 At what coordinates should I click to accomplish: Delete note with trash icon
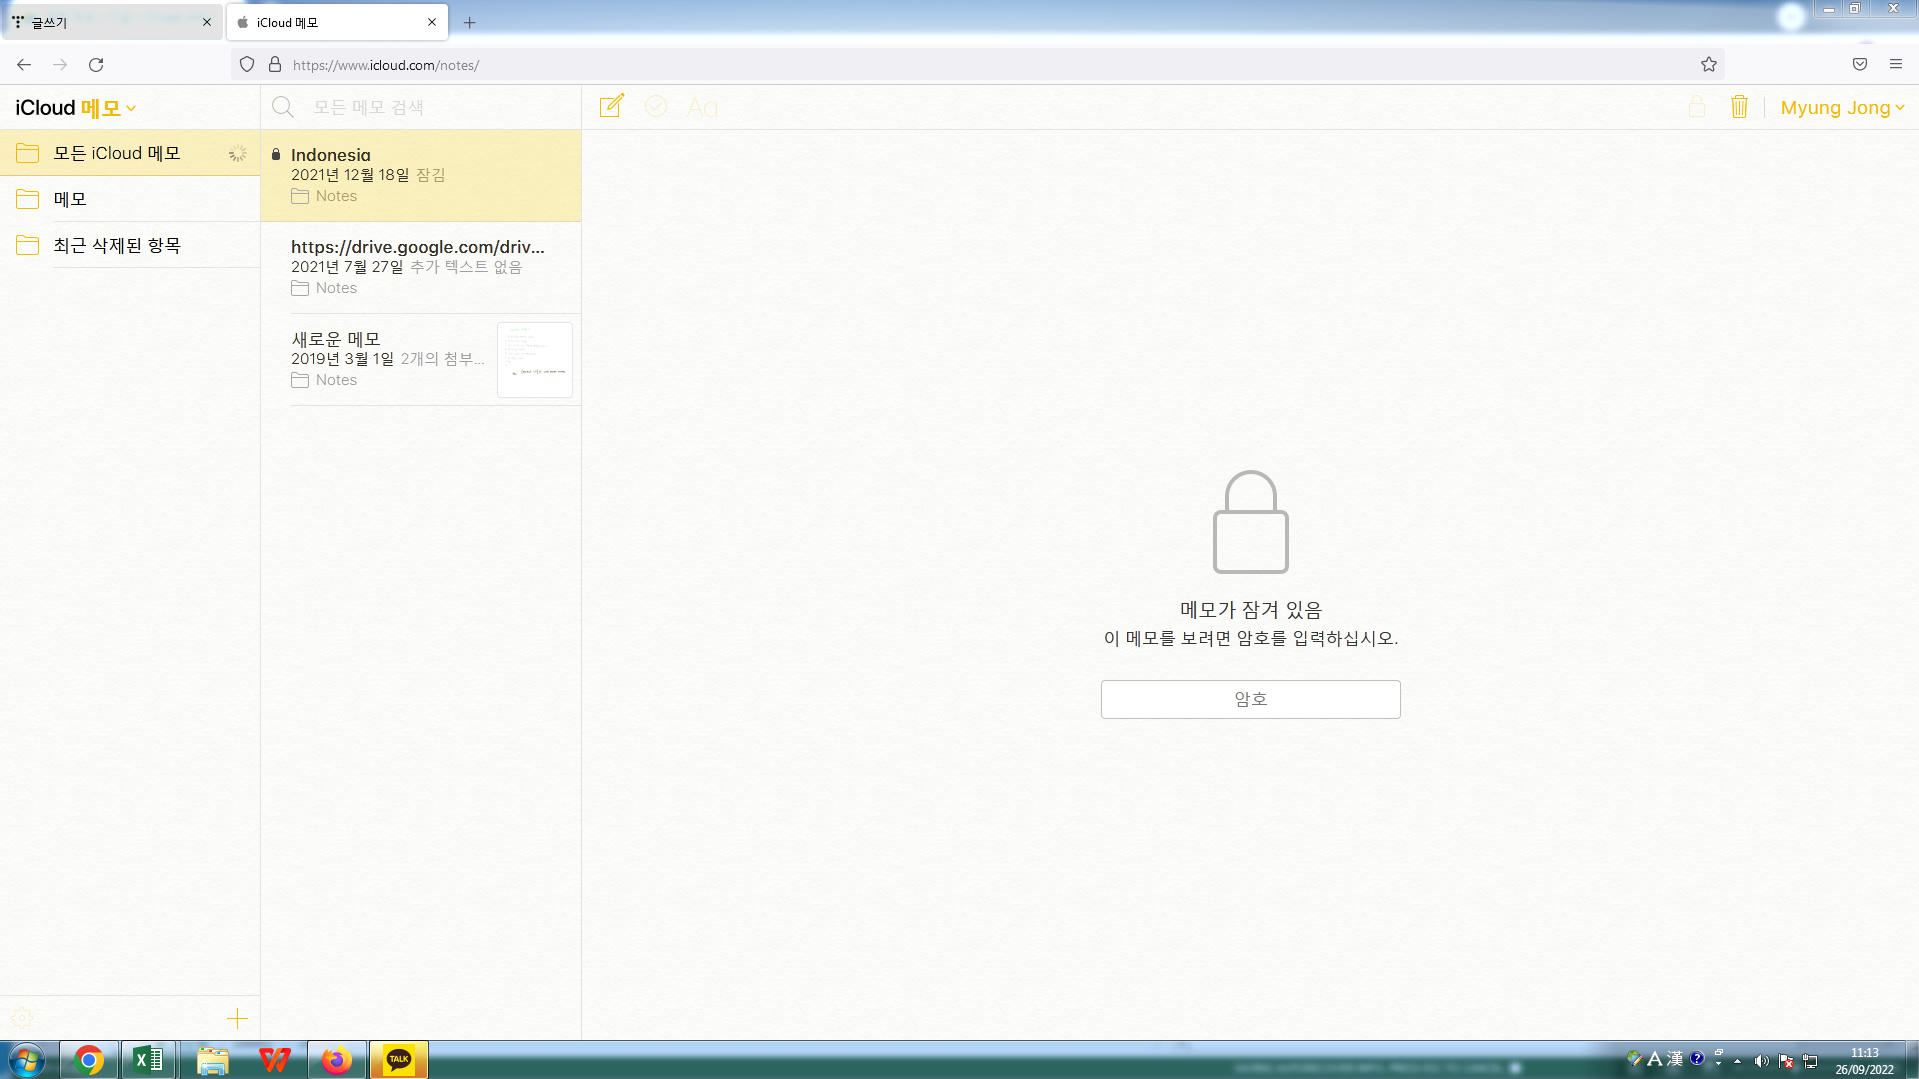[x=1740, y=106]
